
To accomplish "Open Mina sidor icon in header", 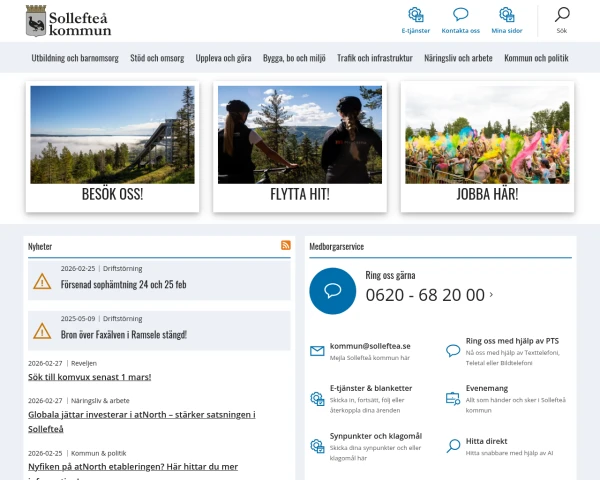I will click(x=506, y=15).
